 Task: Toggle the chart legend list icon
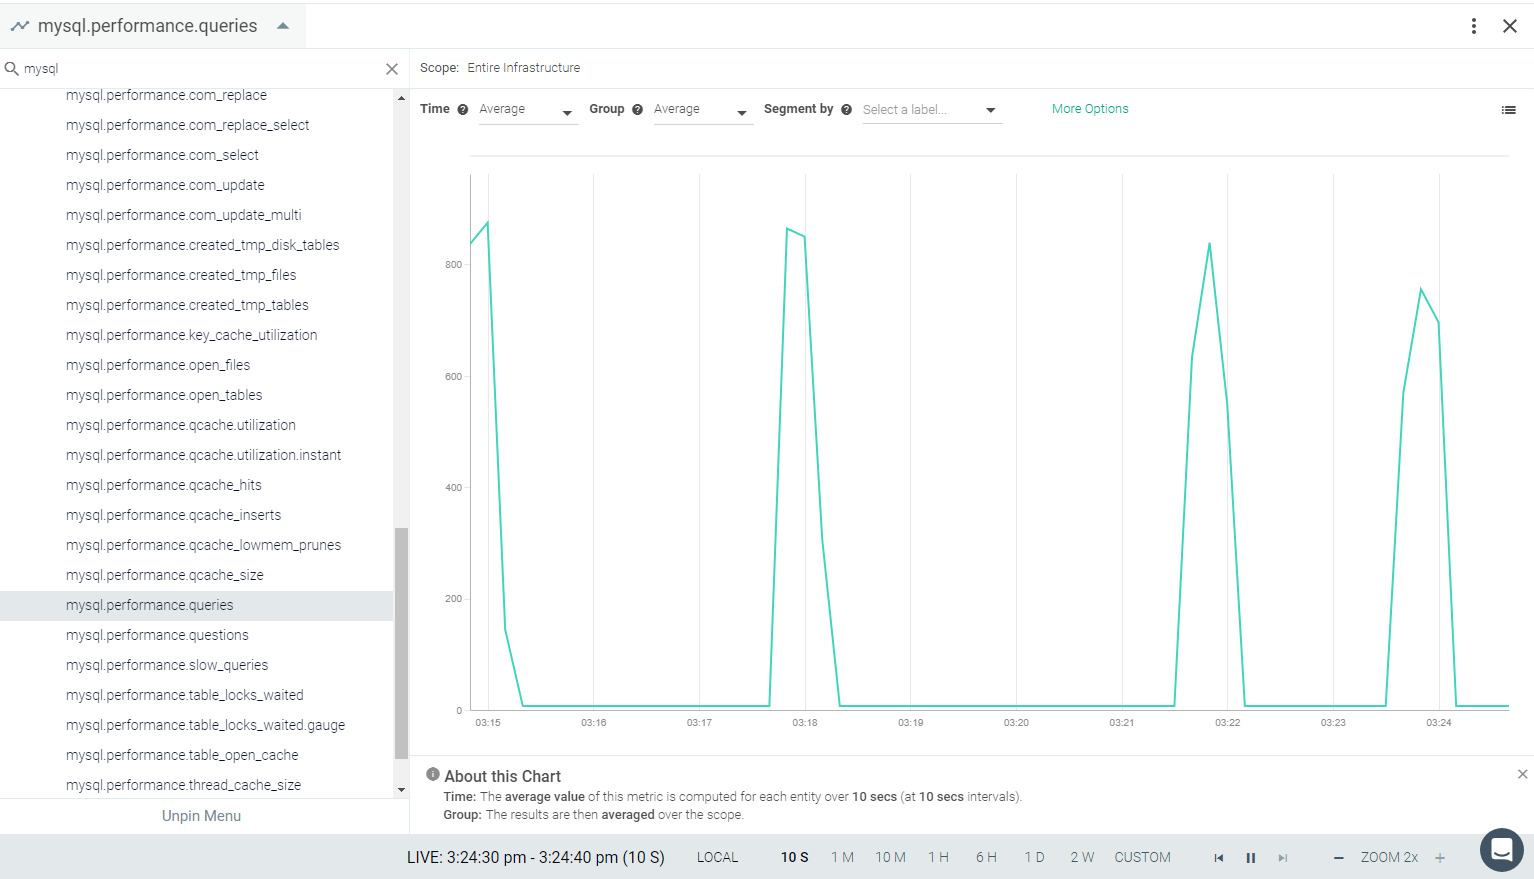[1509, 110]
